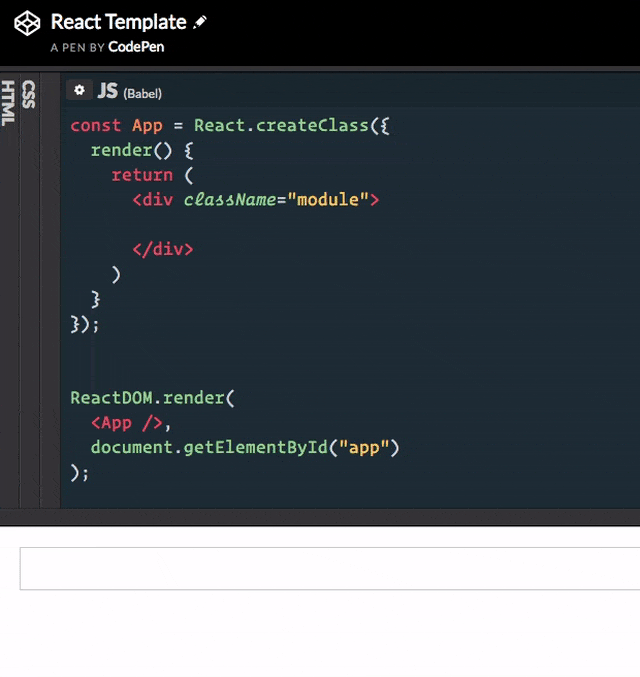
Task: Click the CodePen logo icon
Action: point(27,24)
